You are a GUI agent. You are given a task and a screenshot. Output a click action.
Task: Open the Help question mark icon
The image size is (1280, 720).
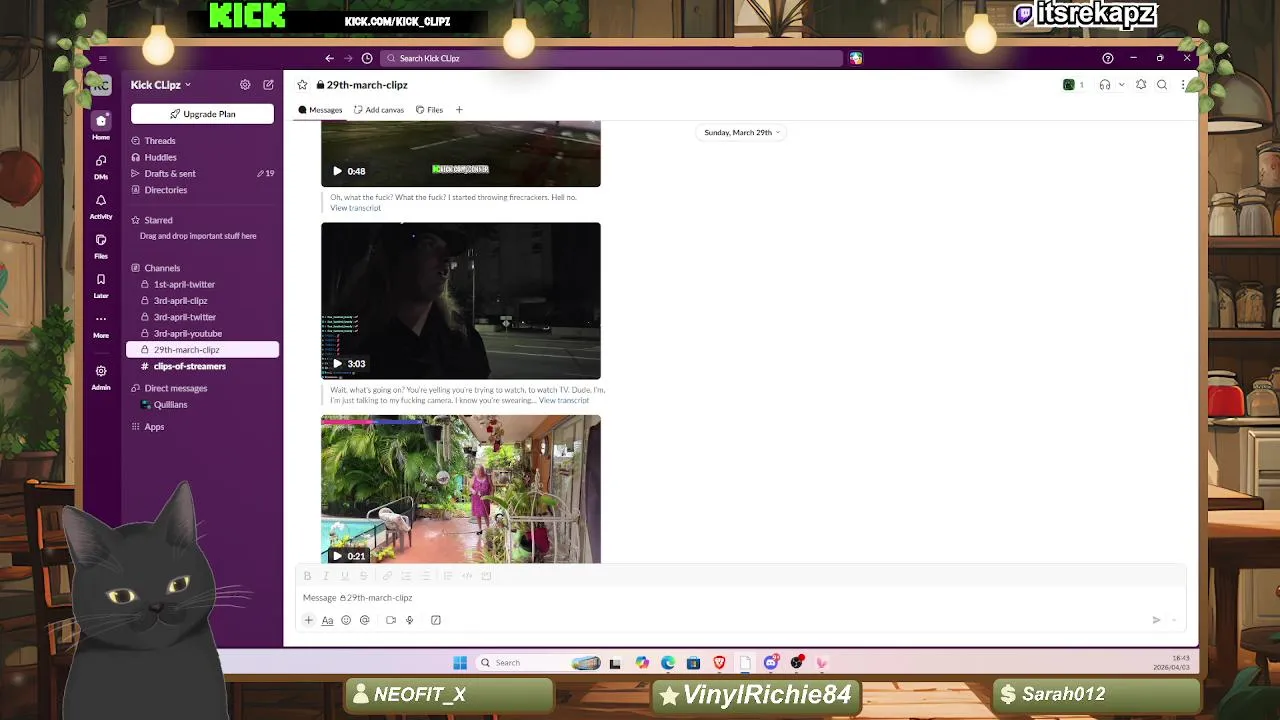[x=1107, y=58]
